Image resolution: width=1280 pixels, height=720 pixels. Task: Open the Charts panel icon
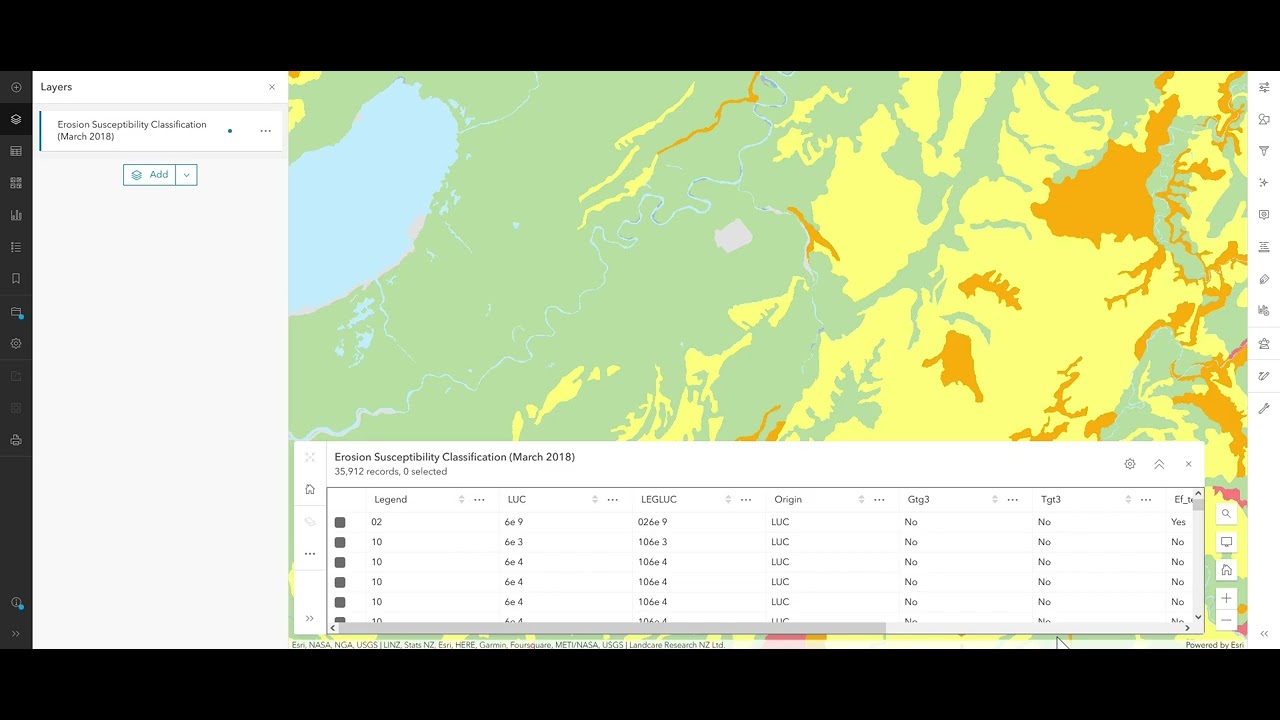coord(16,215)
